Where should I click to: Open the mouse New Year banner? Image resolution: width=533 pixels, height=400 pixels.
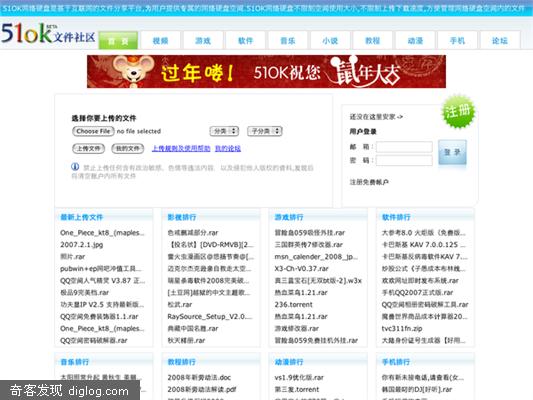point(266,71)
